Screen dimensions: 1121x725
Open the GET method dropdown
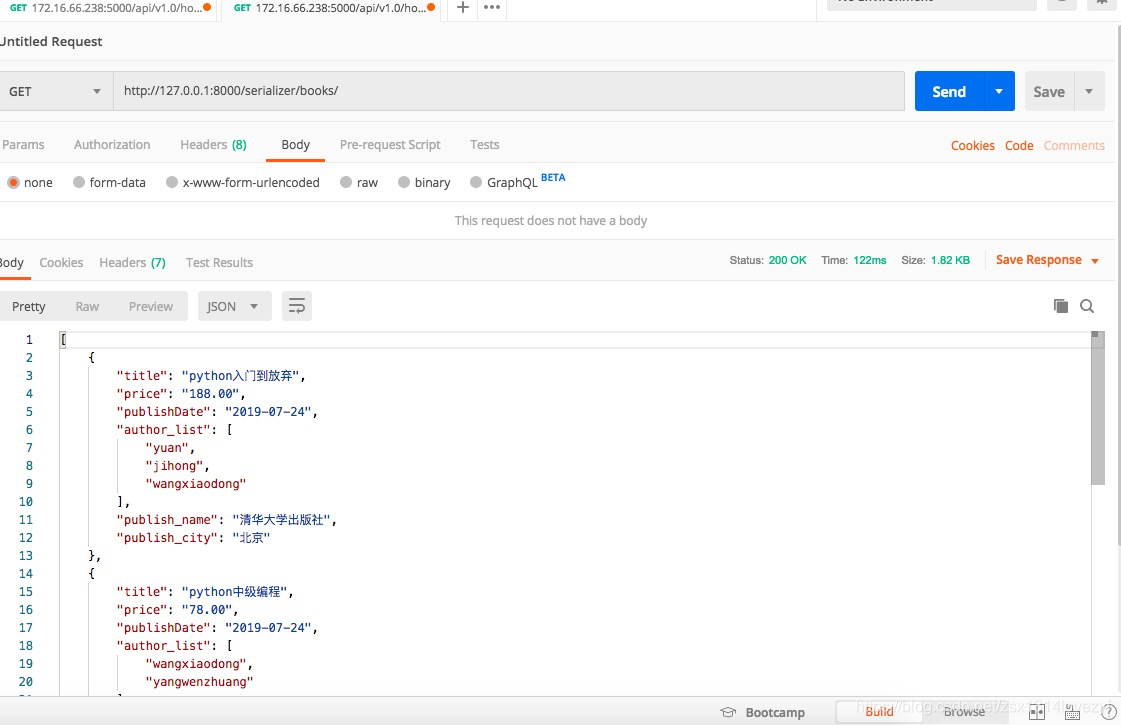[x=55, y=91]
